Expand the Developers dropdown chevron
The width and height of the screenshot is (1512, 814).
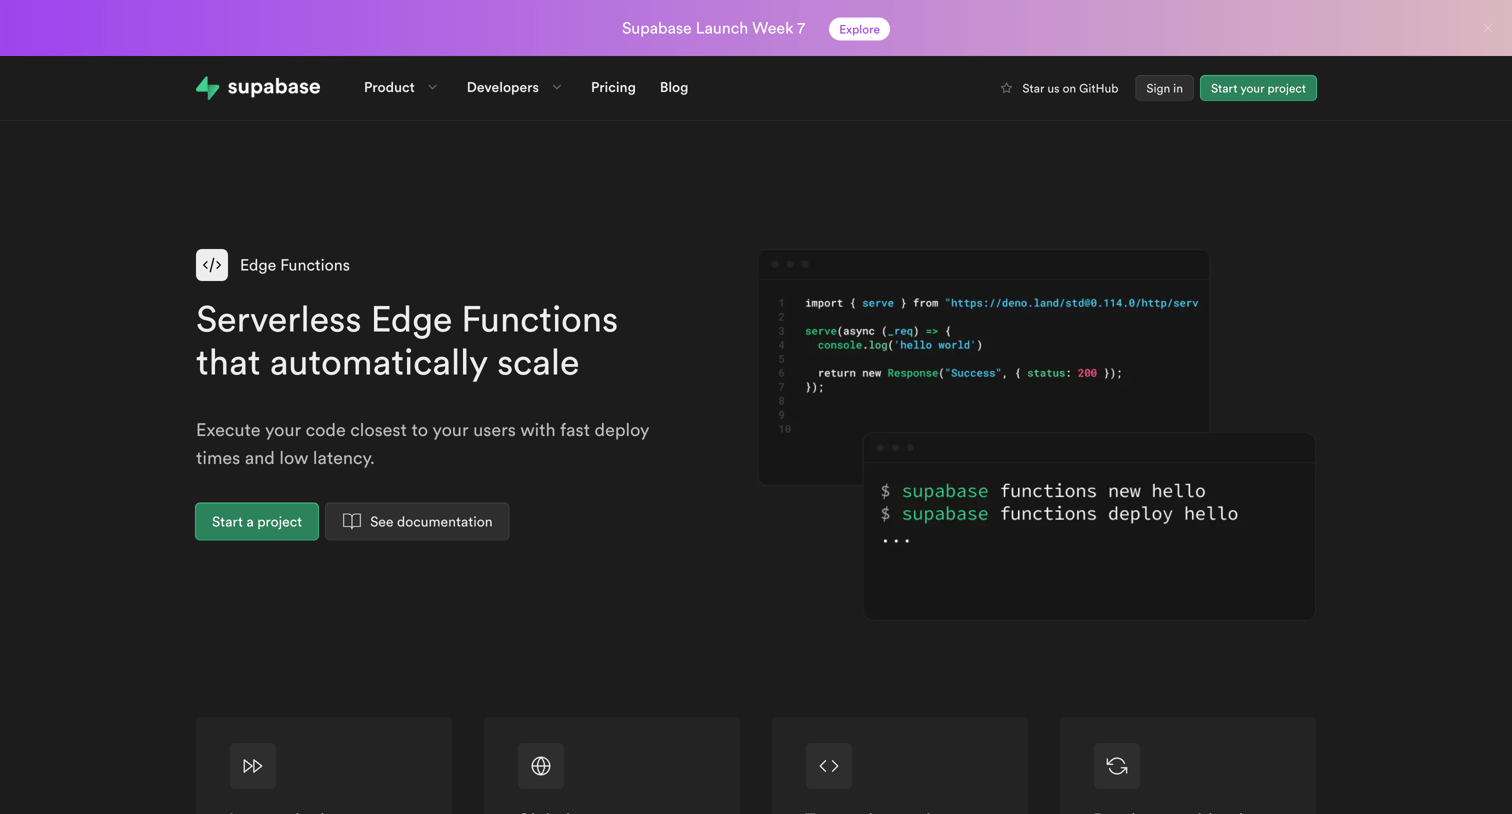557,88
